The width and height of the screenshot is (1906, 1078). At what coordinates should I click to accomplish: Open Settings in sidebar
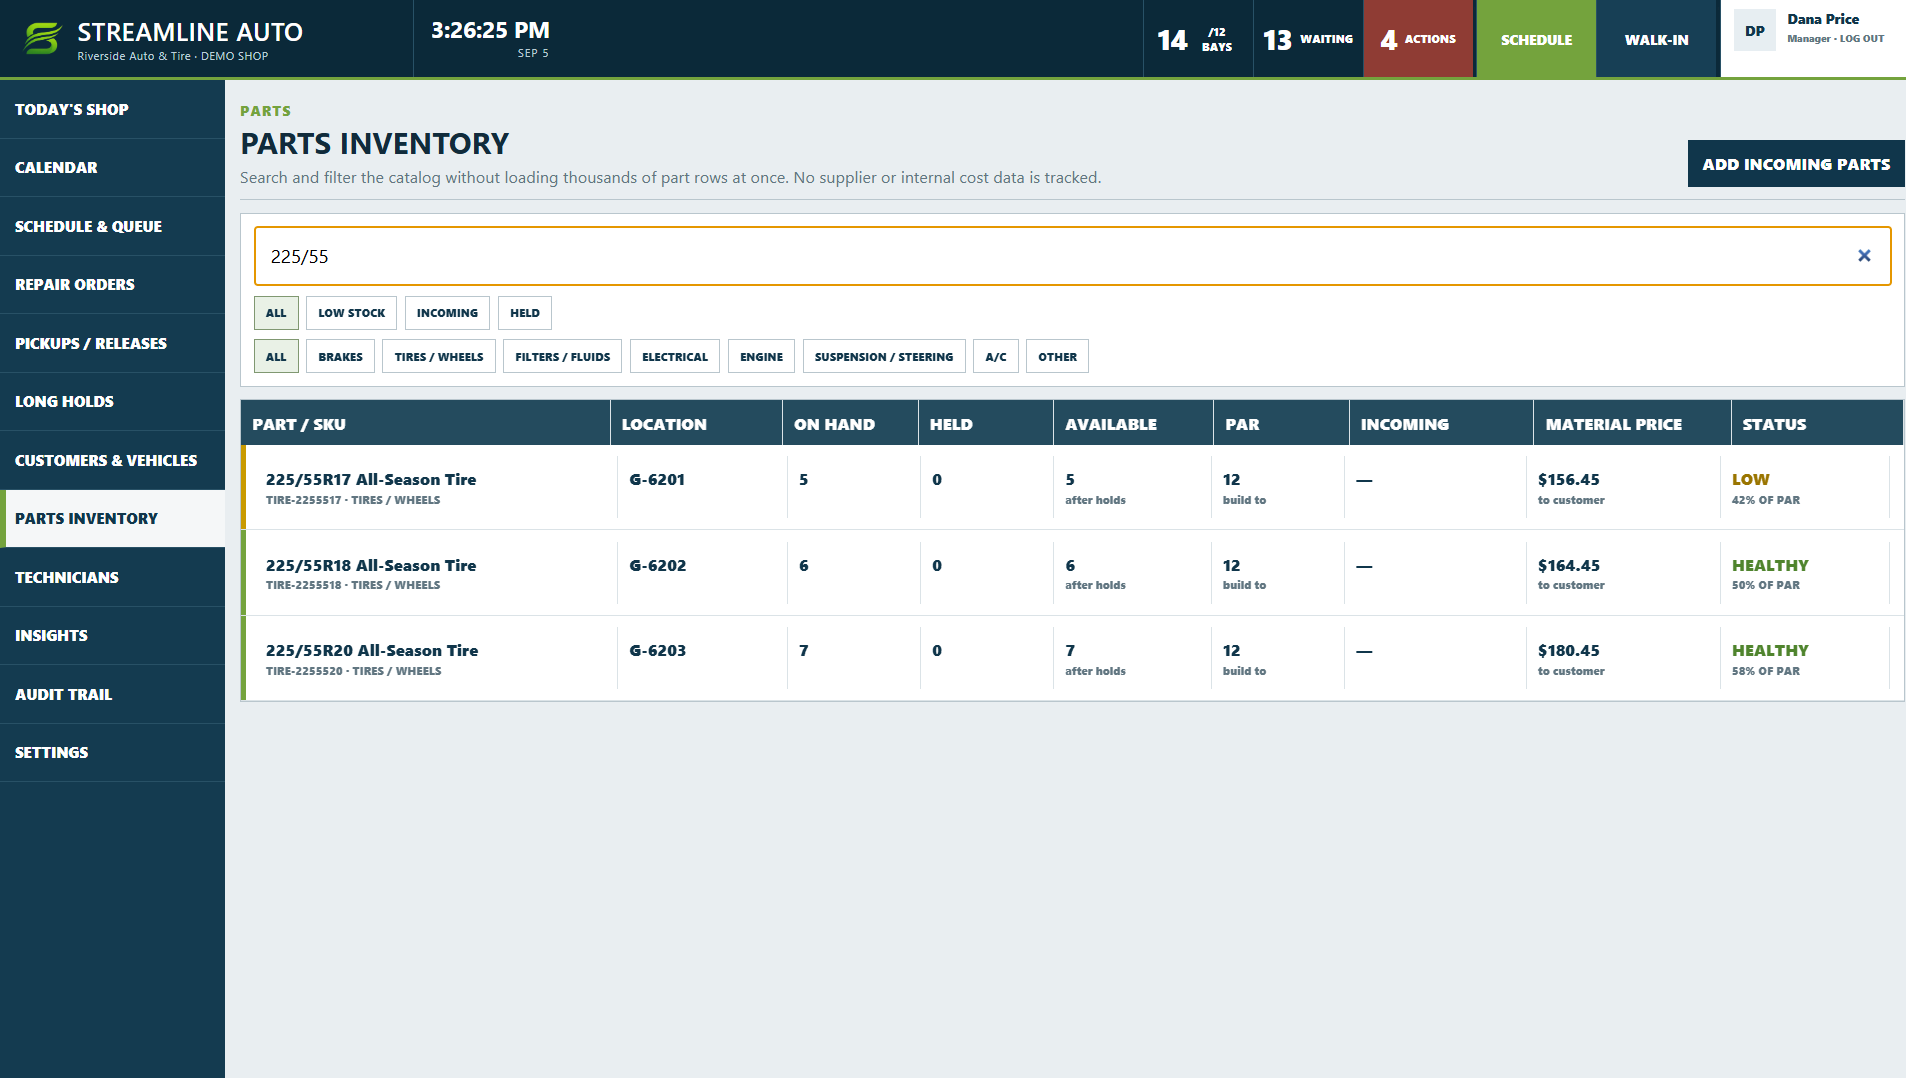(112, 752)
